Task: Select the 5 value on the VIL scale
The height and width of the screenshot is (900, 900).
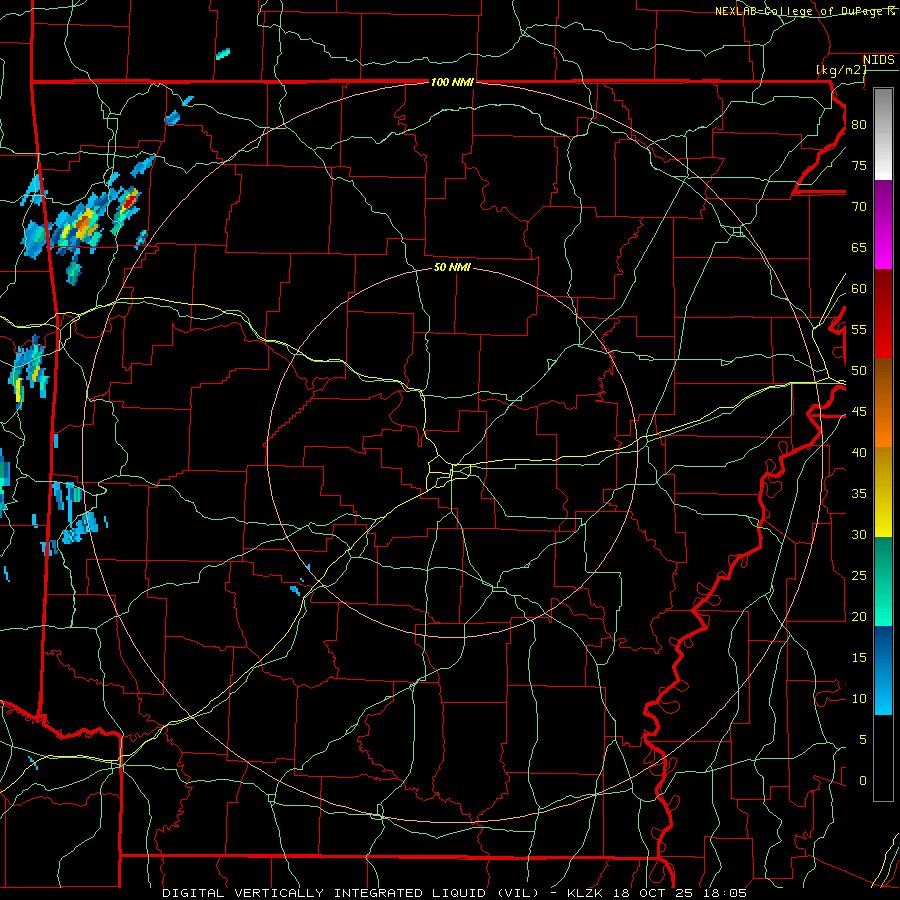Action: click(863, 739)
